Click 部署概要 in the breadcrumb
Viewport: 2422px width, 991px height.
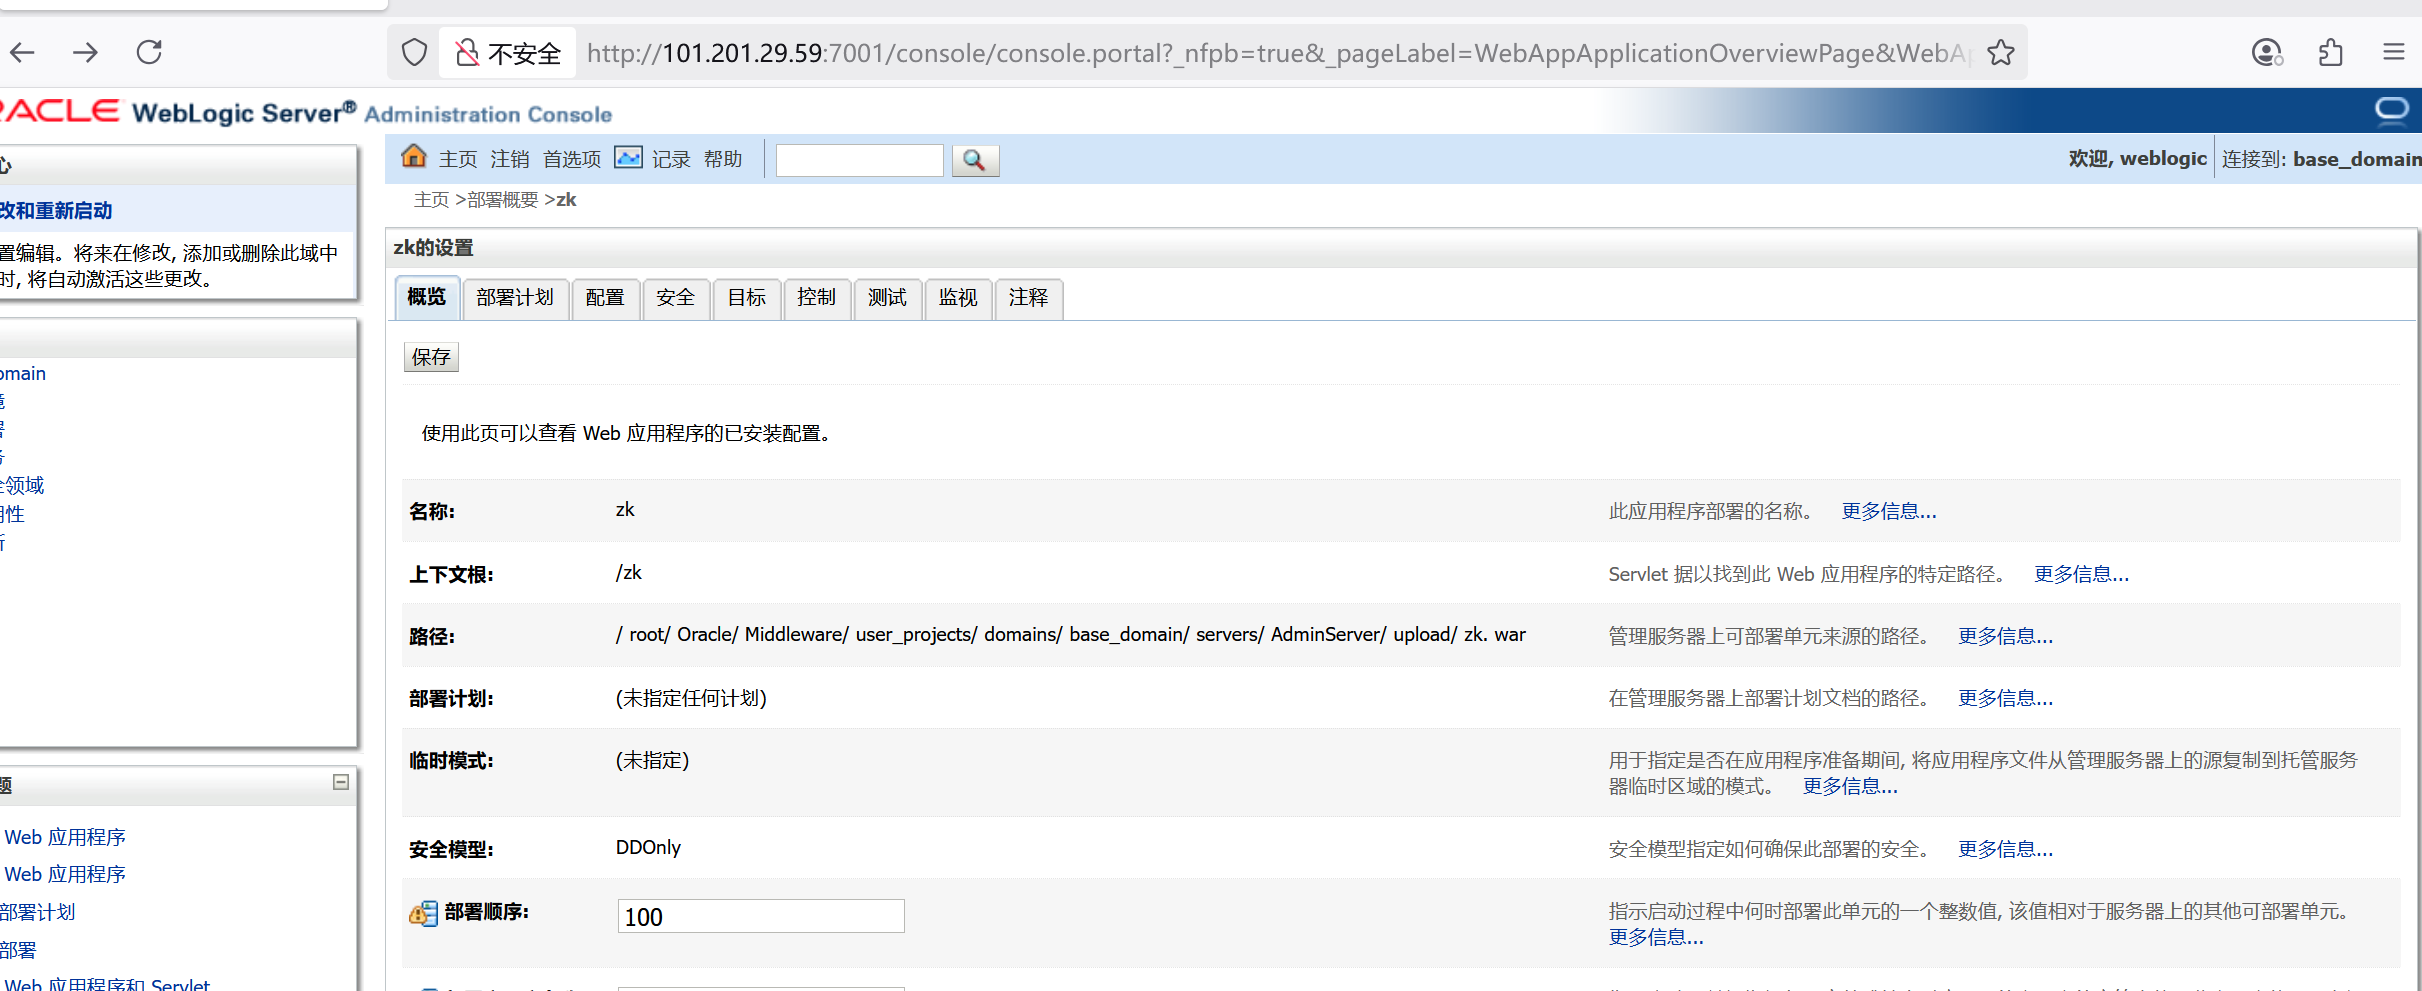click(503, 200)
